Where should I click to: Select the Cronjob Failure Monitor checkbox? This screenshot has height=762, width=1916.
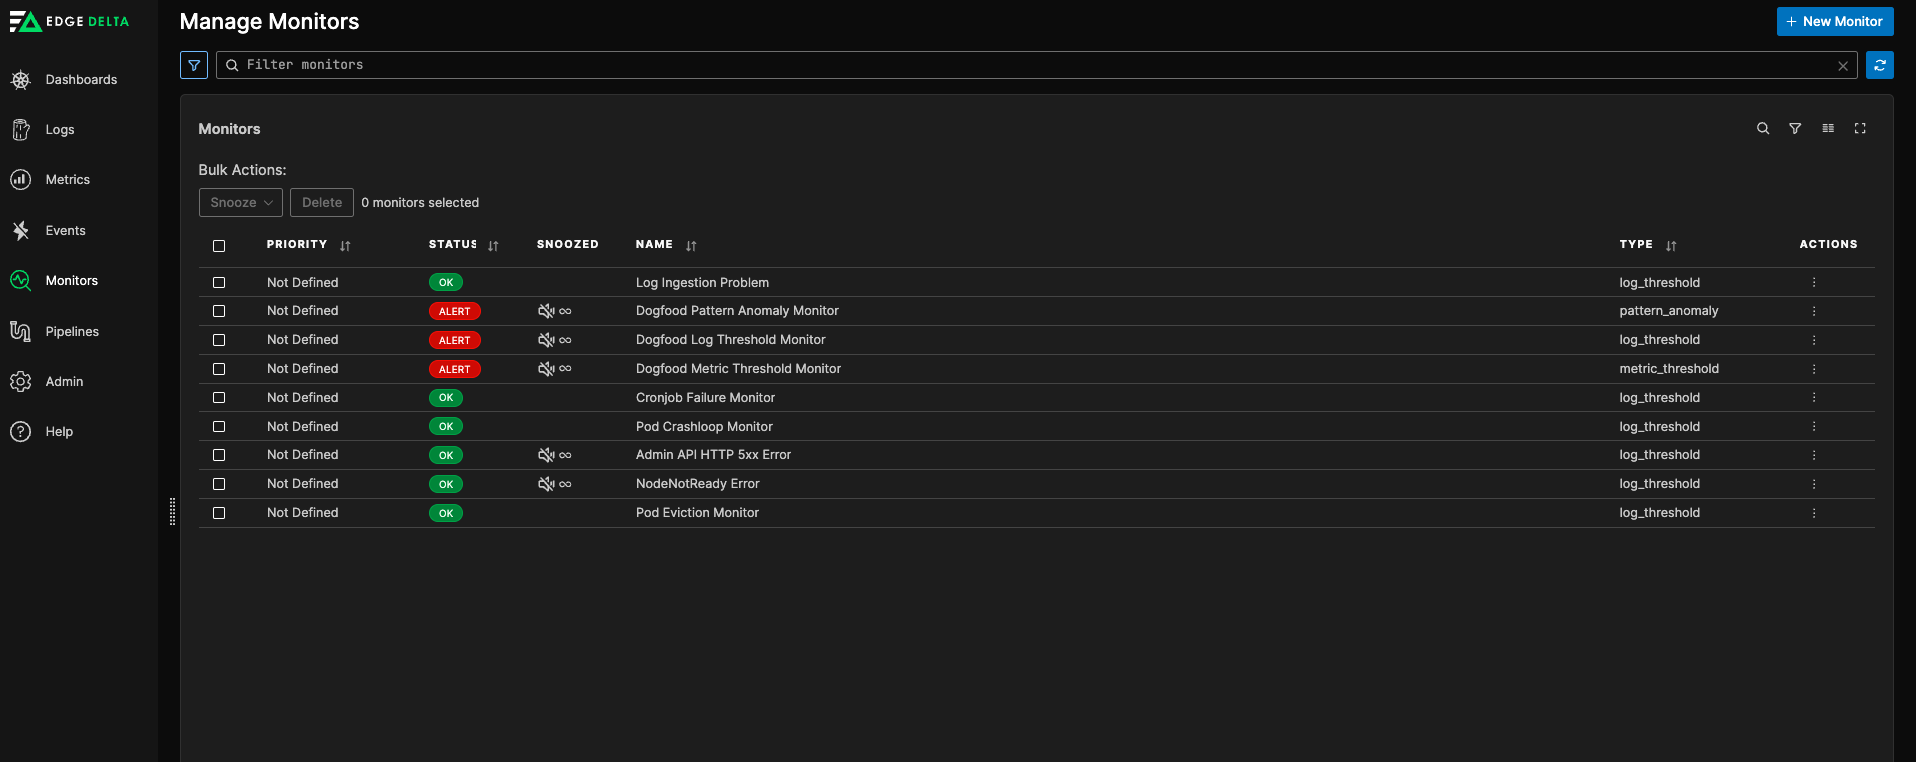pos(219,398)
